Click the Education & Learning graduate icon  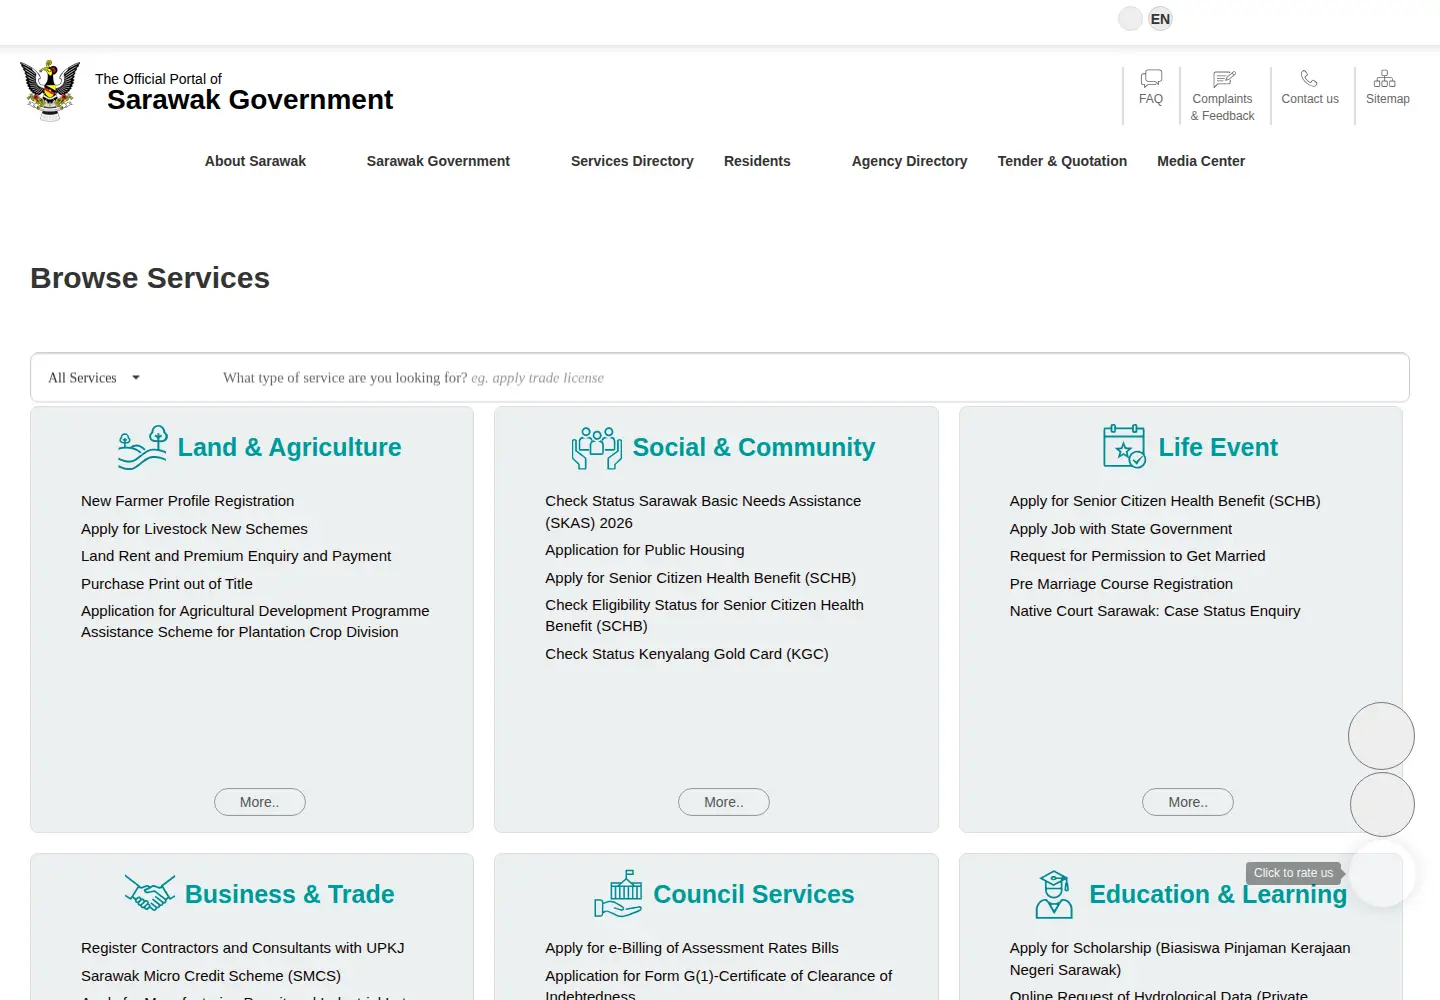click(1054, 894)
